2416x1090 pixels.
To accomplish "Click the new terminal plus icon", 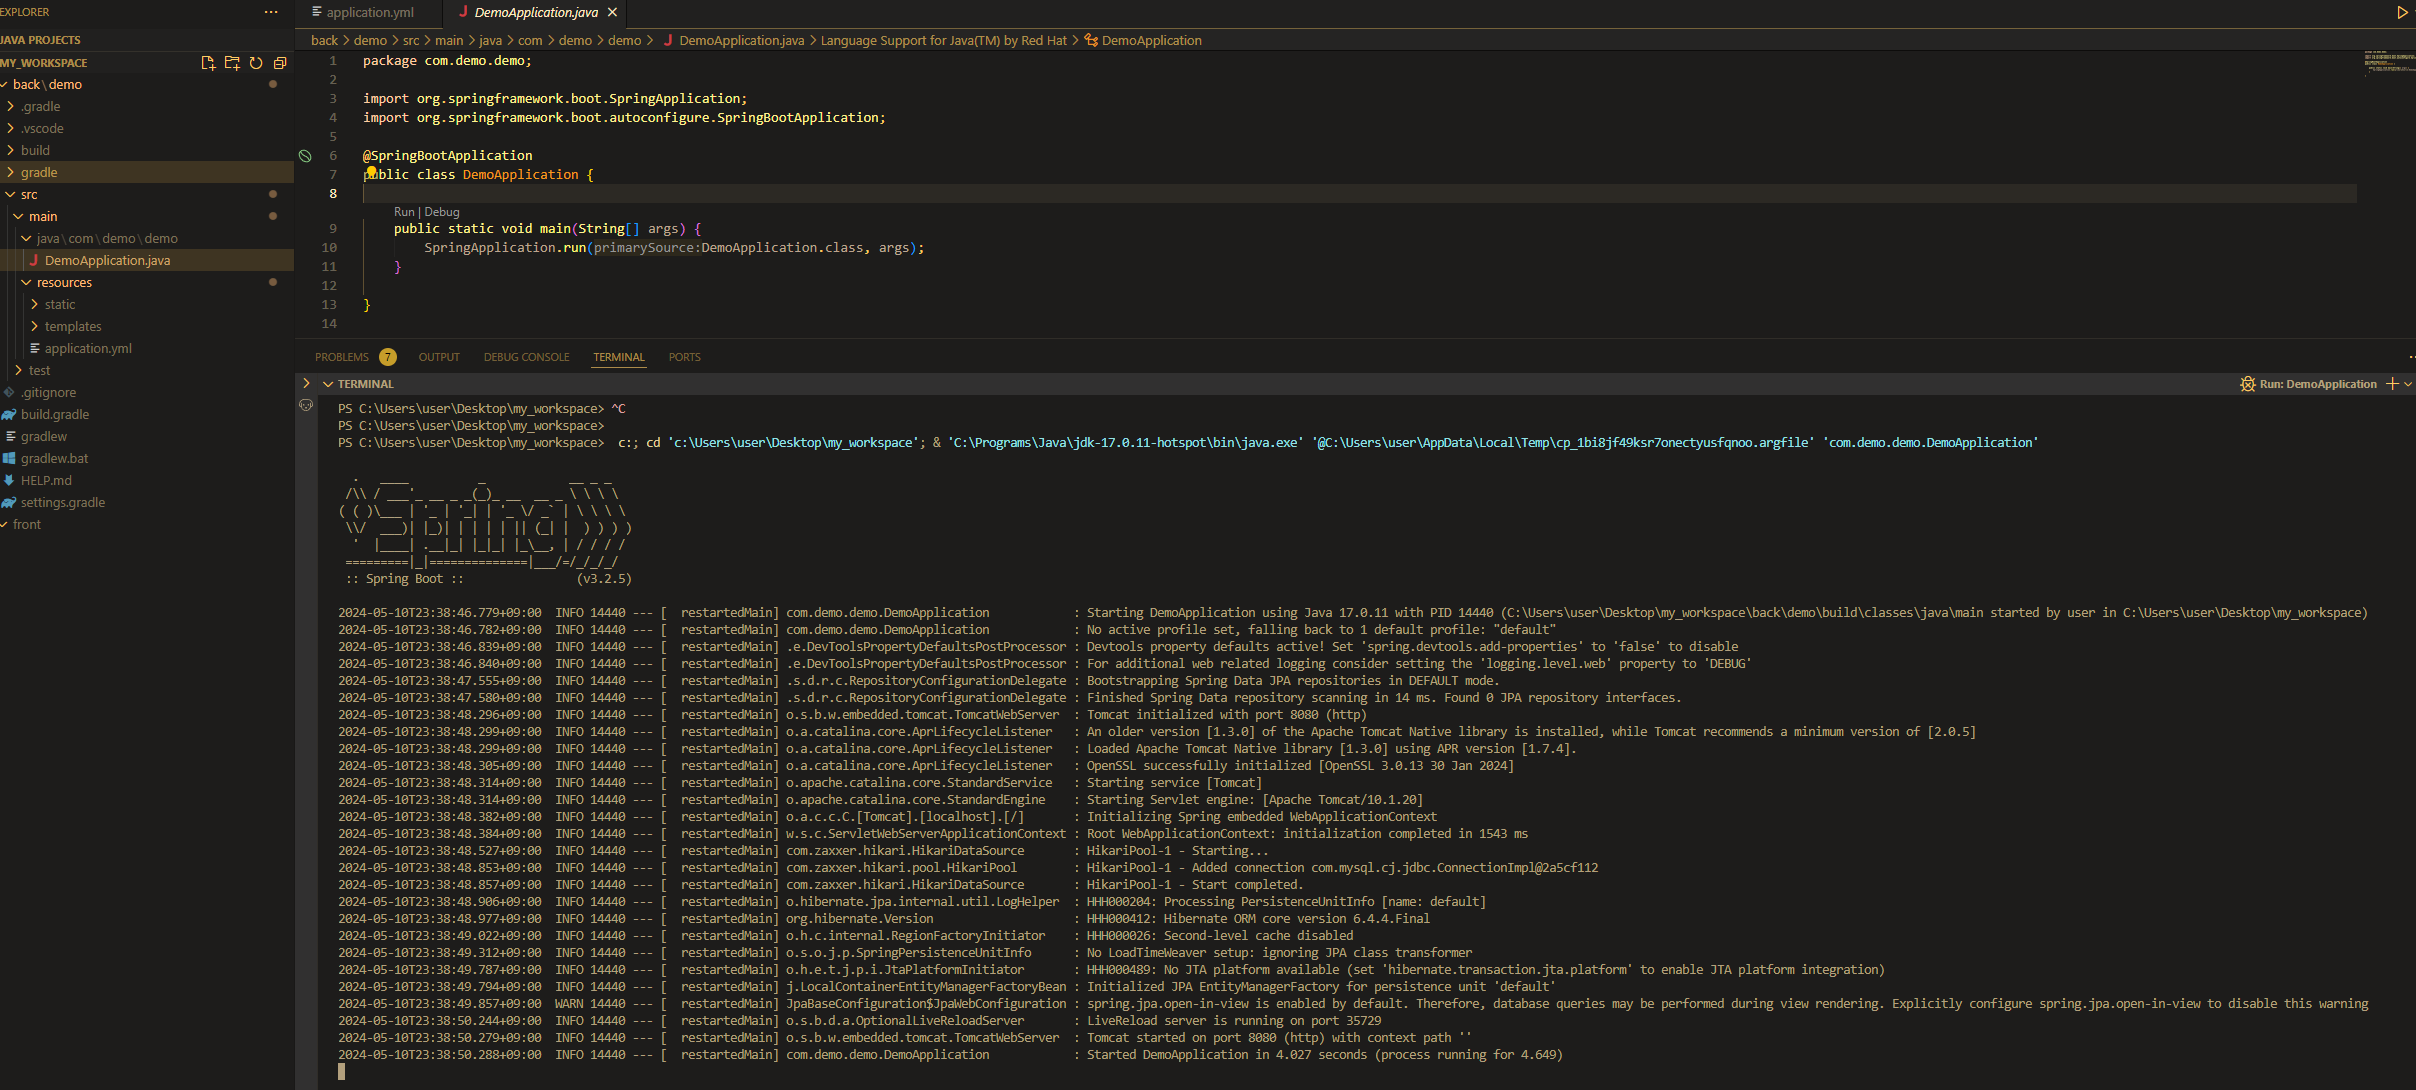I will (2392, 384).
